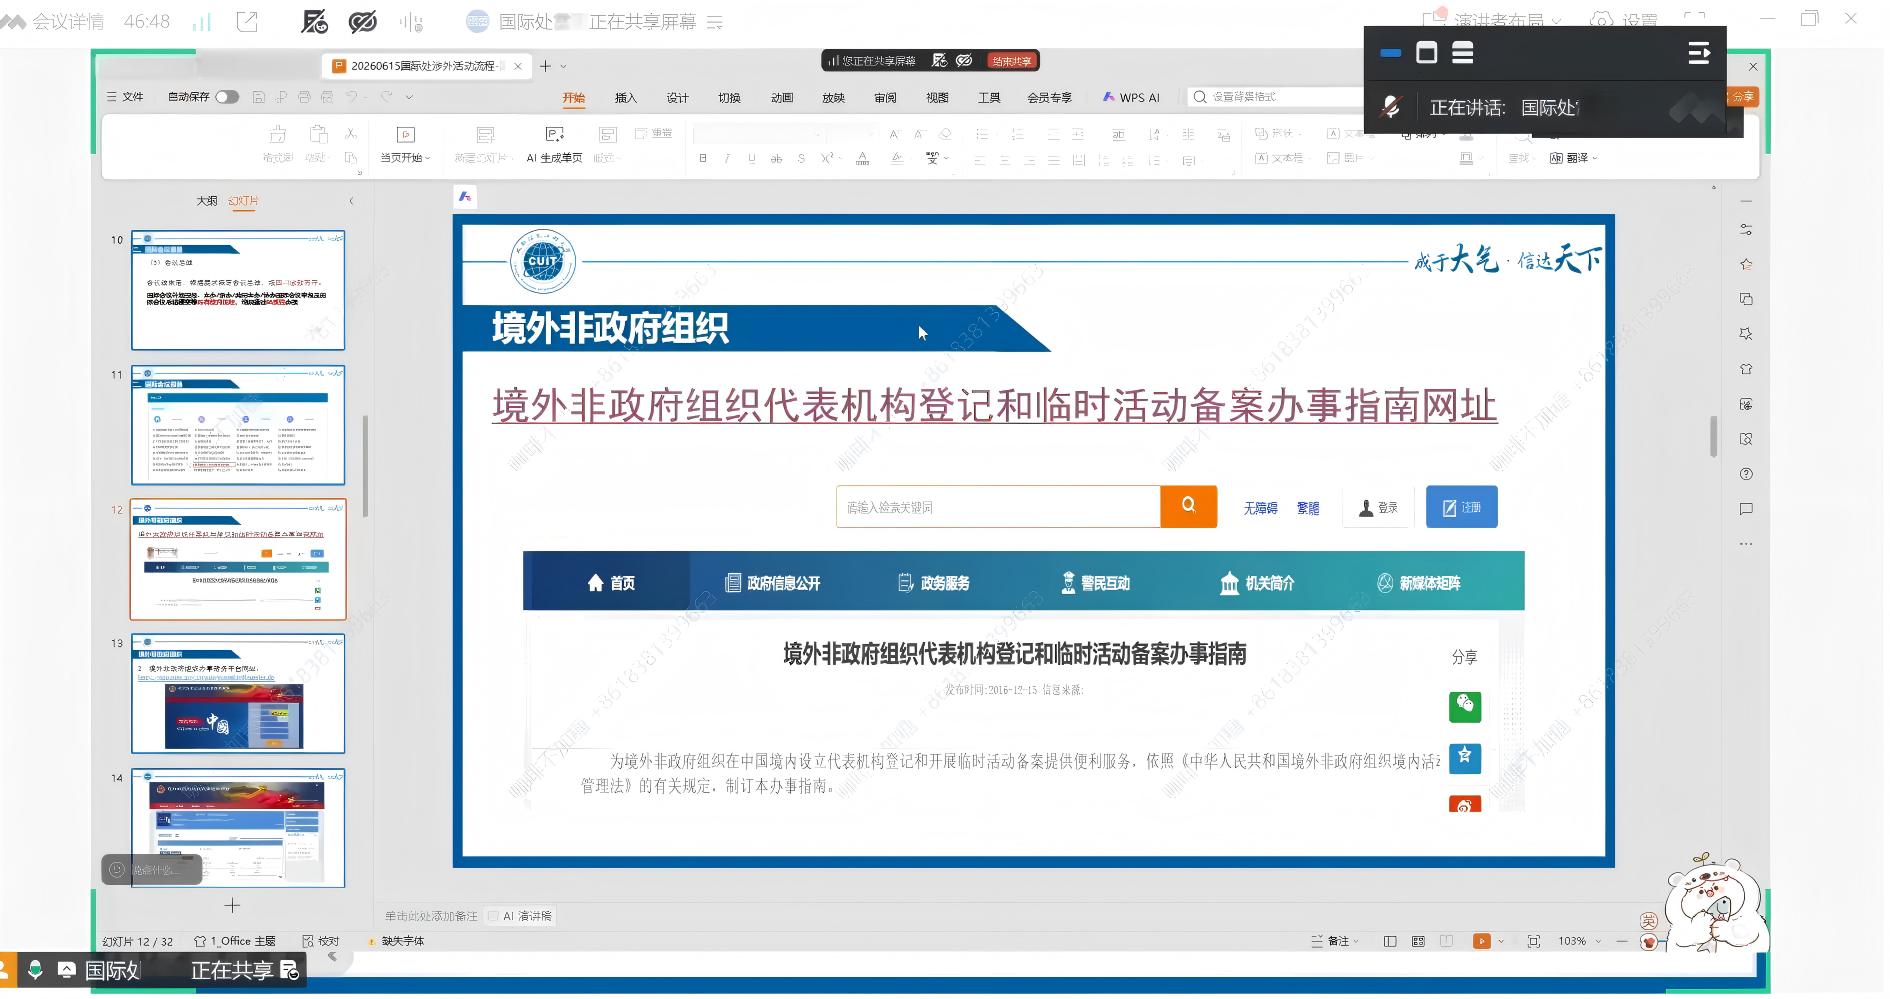Open the 备注 notes dropdown in status bar

click(1337, 941)
